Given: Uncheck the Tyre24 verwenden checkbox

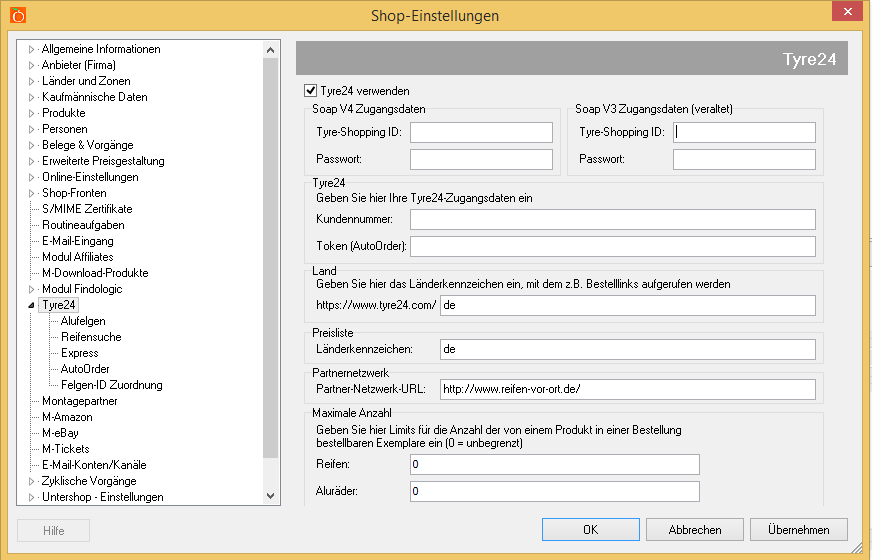Looking at the screenshot, I should coord(310,90).
